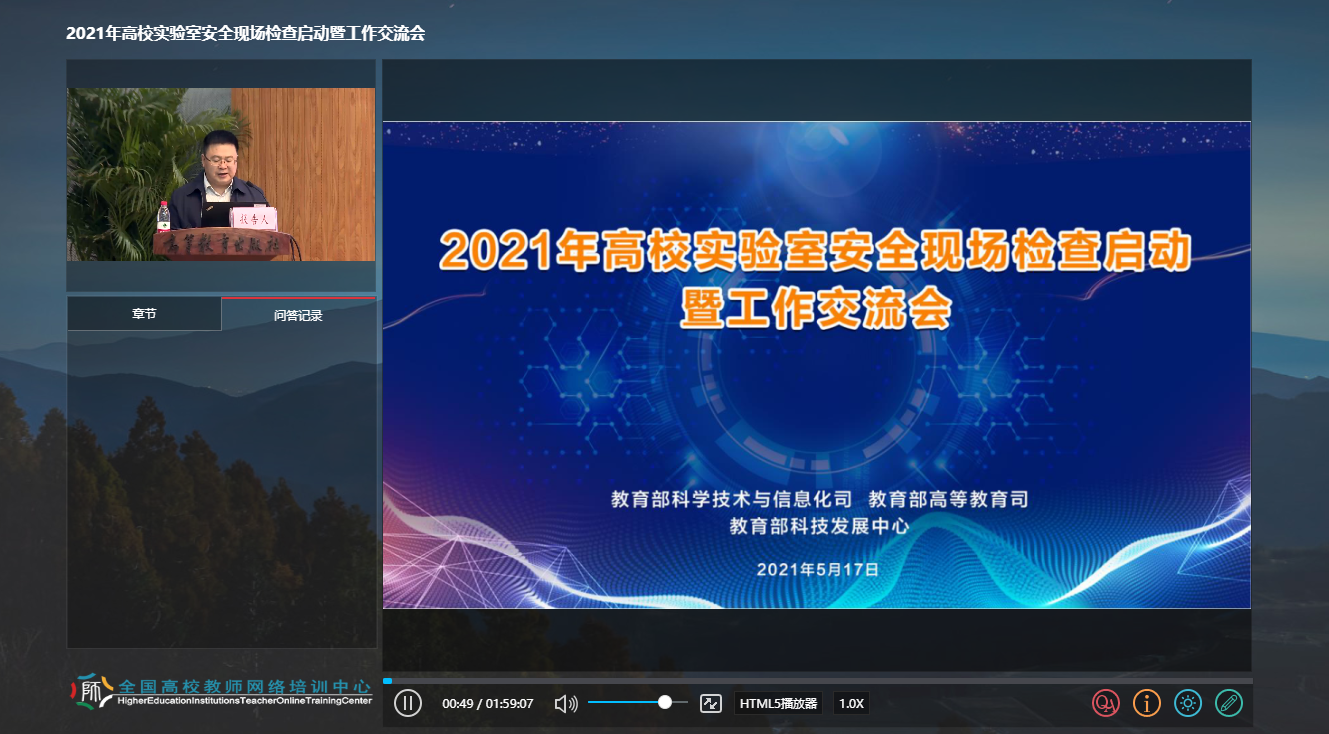Screen dimensions: 1329x734
Task: Click the speaker camera video thumbnail
Action: point(221,174)
